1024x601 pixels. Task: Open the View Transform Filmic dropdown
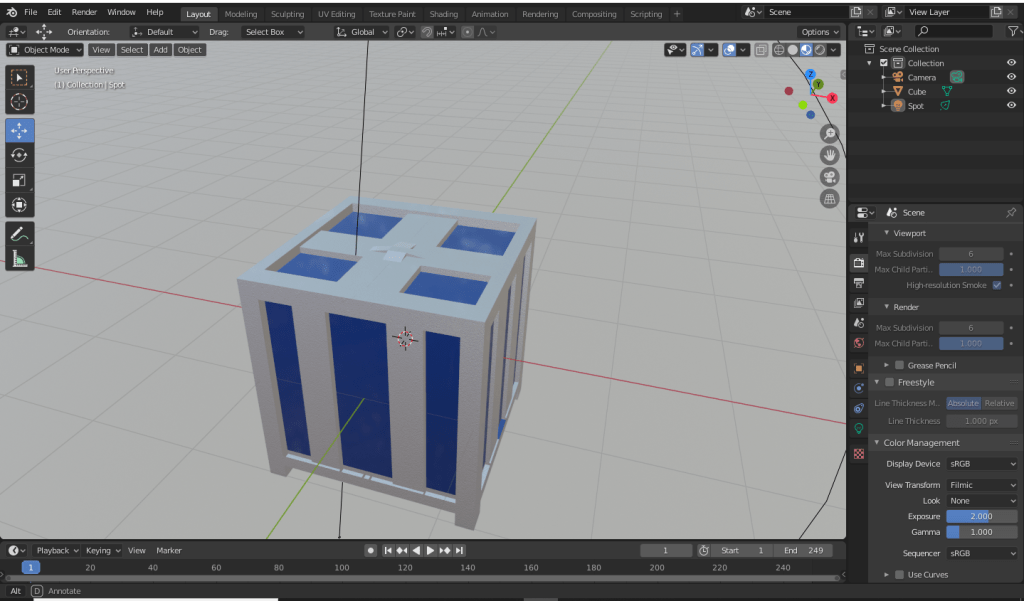point(981,485)
